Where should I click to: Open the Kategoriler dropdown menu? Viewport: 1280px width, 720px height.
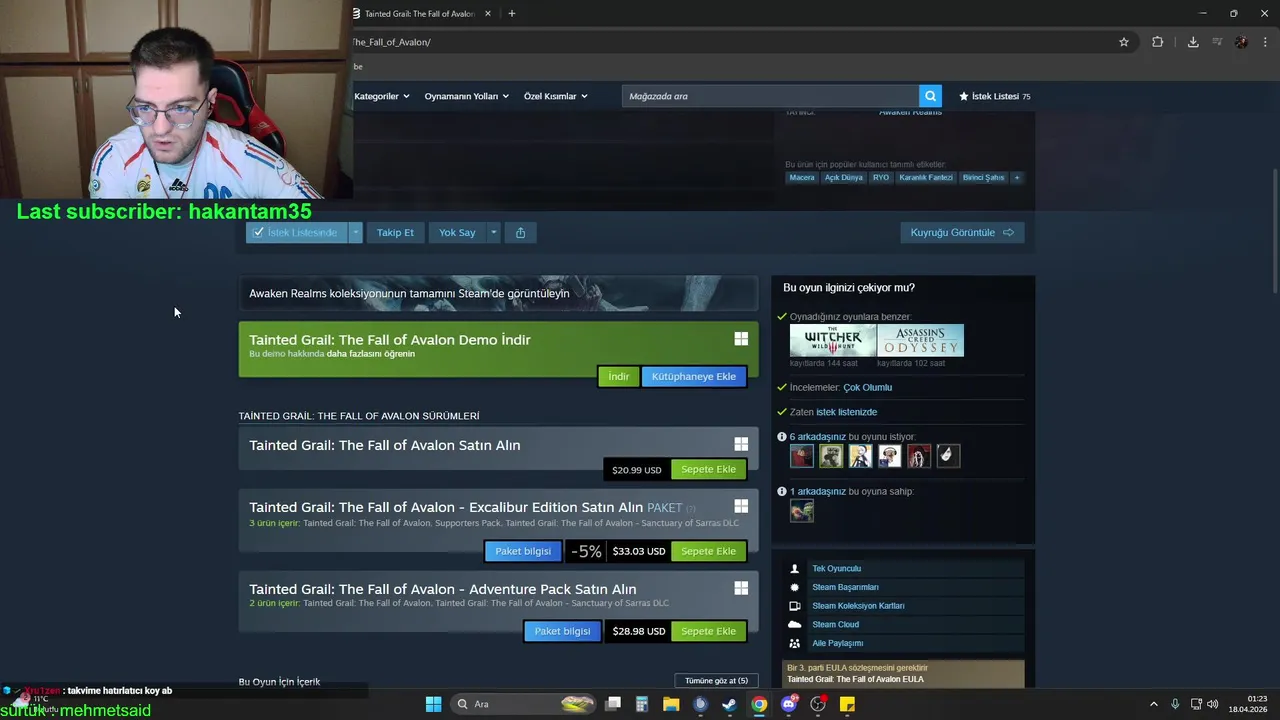(382, 96)
